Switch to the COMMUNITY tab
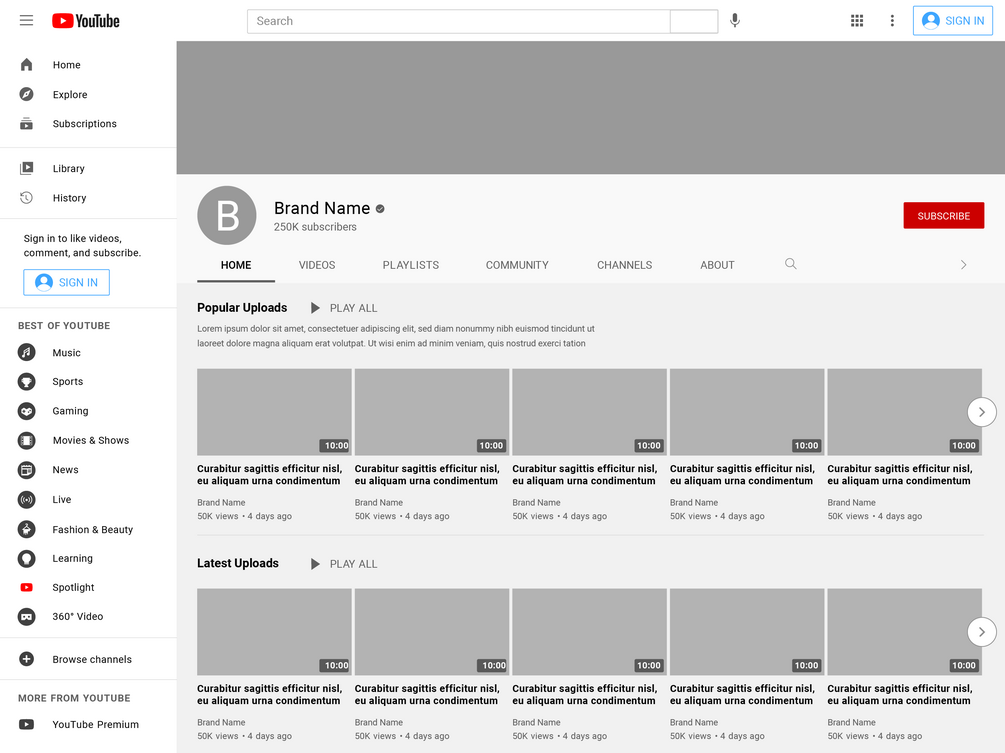1005x753 pixels. click(517, 265)
